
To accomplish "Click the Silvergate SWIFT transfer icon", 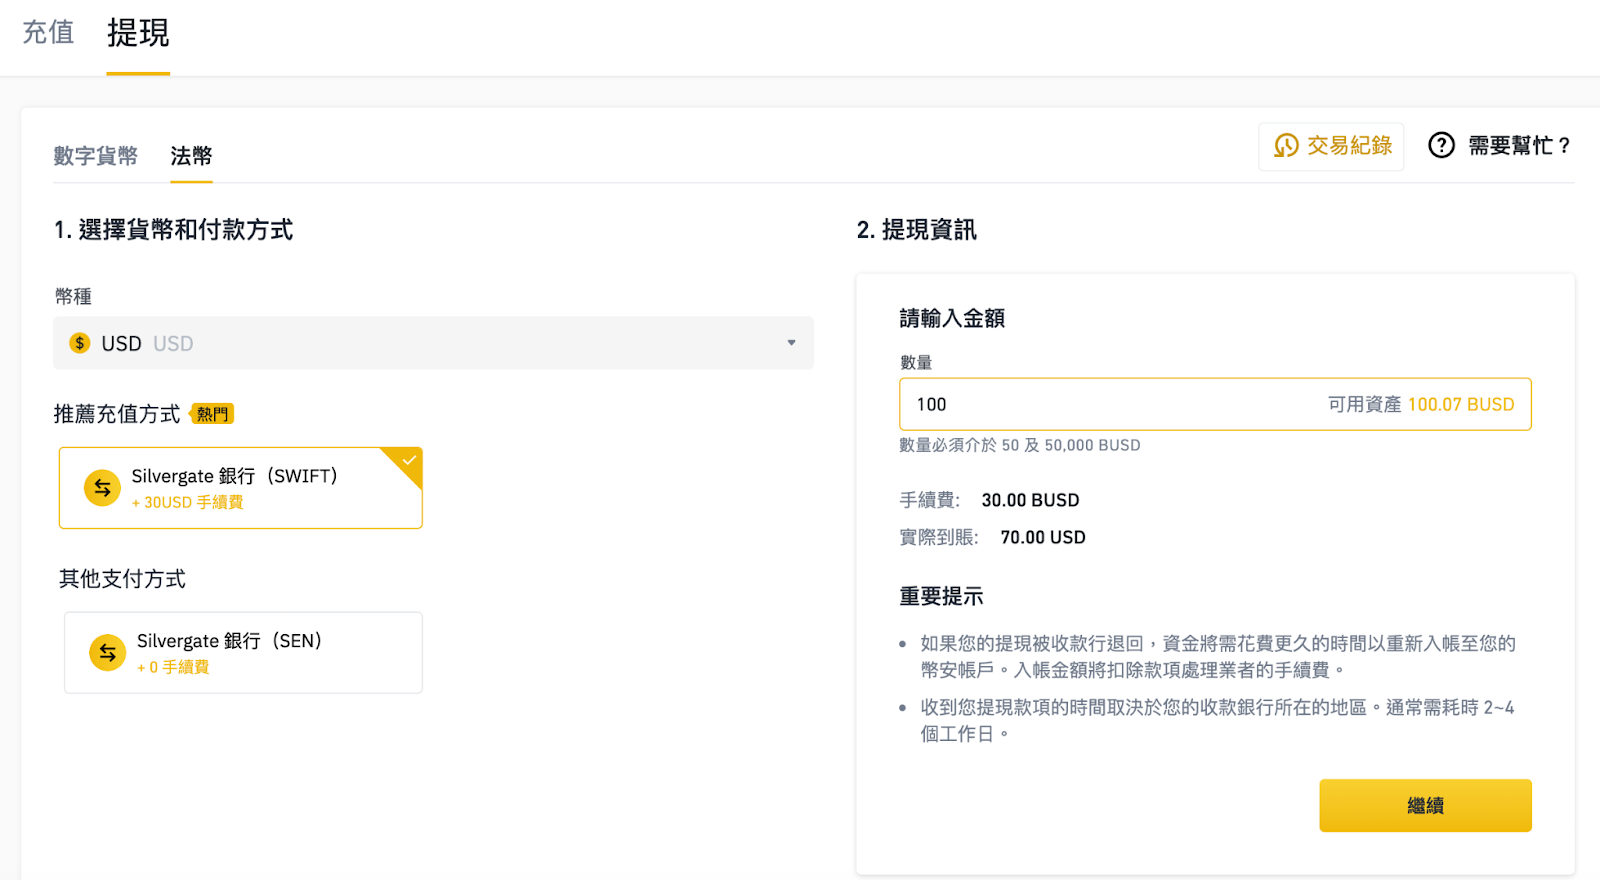I will pyautogui.click(x=102, y=488).
